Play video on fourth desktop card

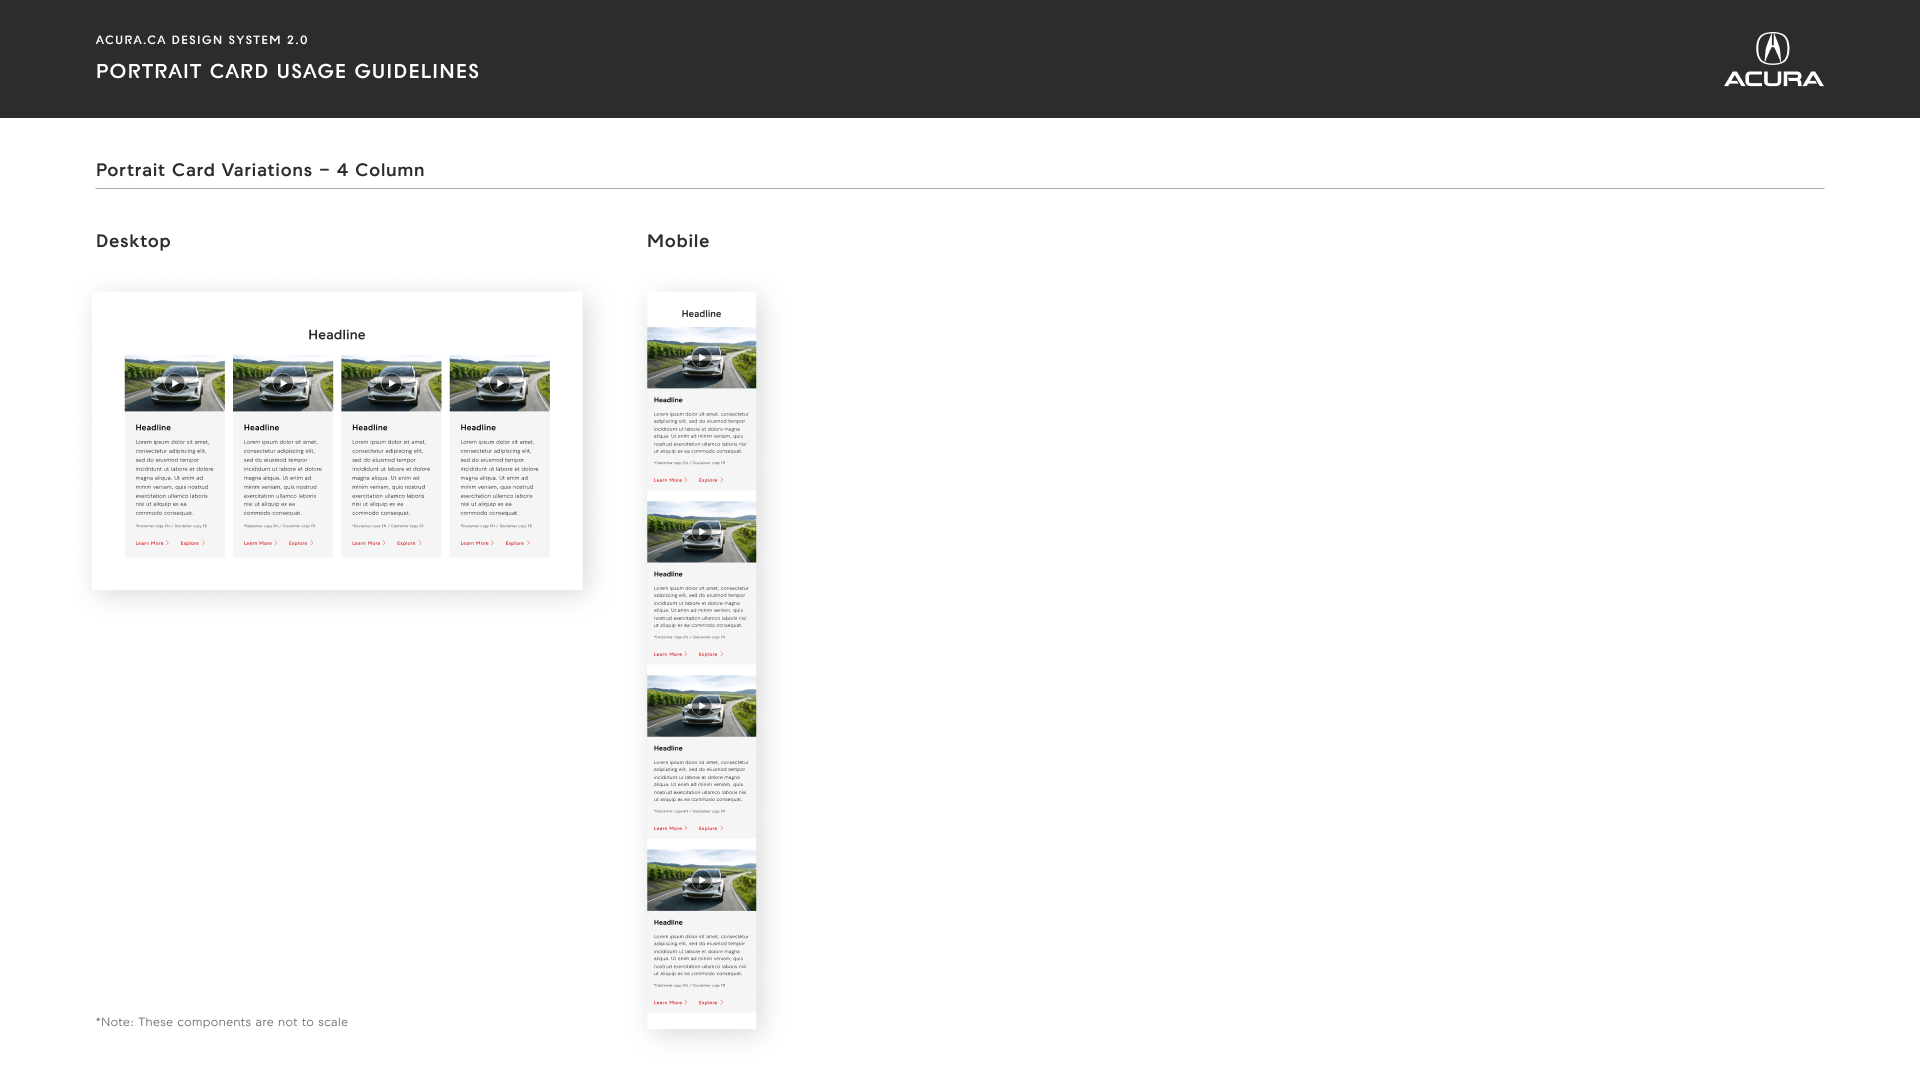click(x=499, y=384)
